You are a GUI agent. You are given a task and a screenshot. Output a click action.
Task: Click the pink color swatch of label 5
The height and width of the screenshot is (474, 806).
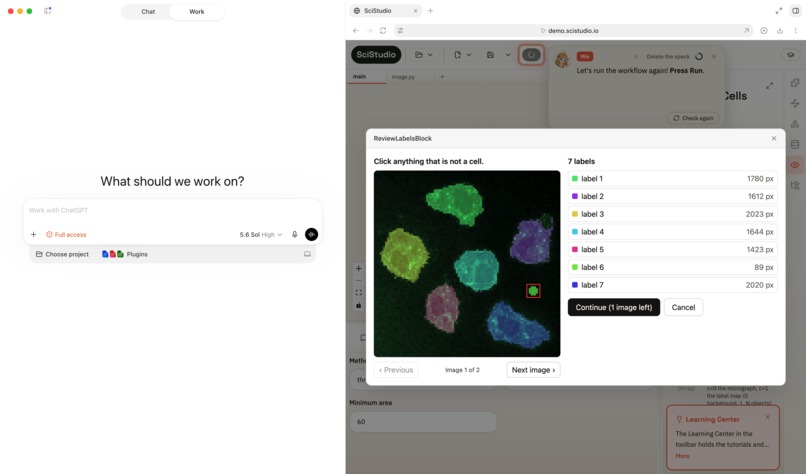[x=575, y=249]
